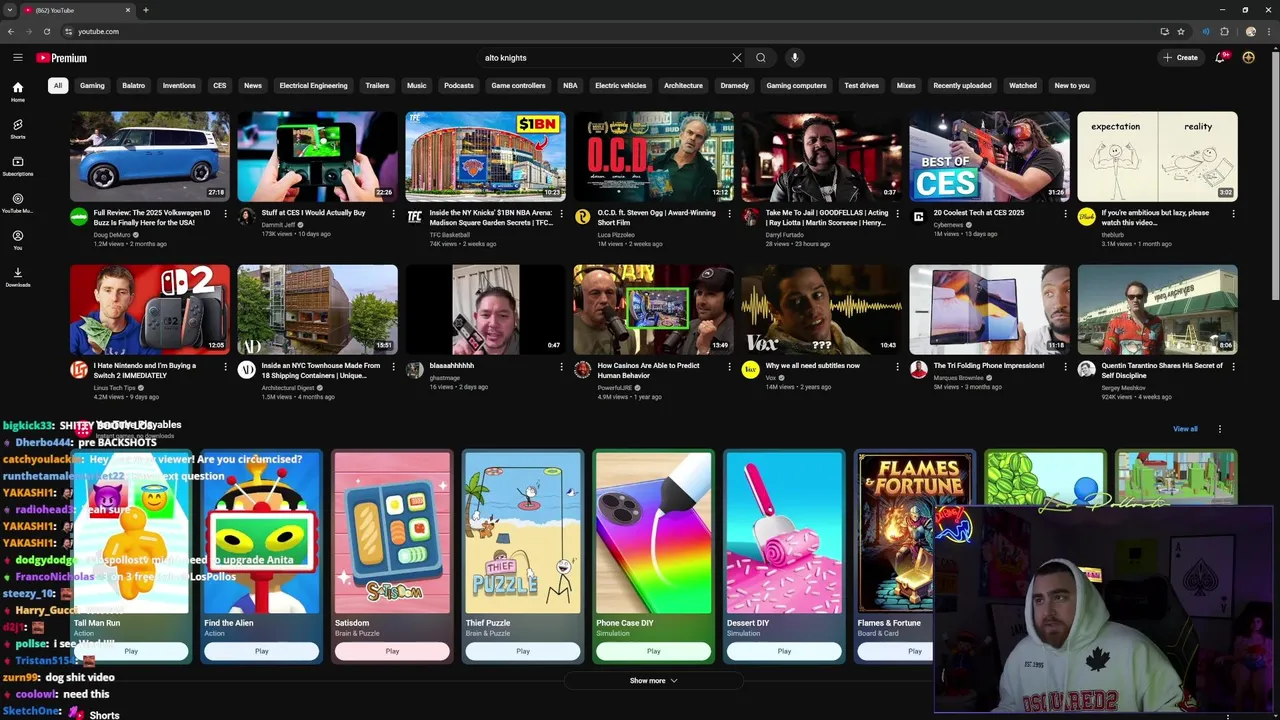Open the shipping container townhouse thumbnail
Image resolution: width=1280 pixels, height=720 pixels.
(317, 310)
